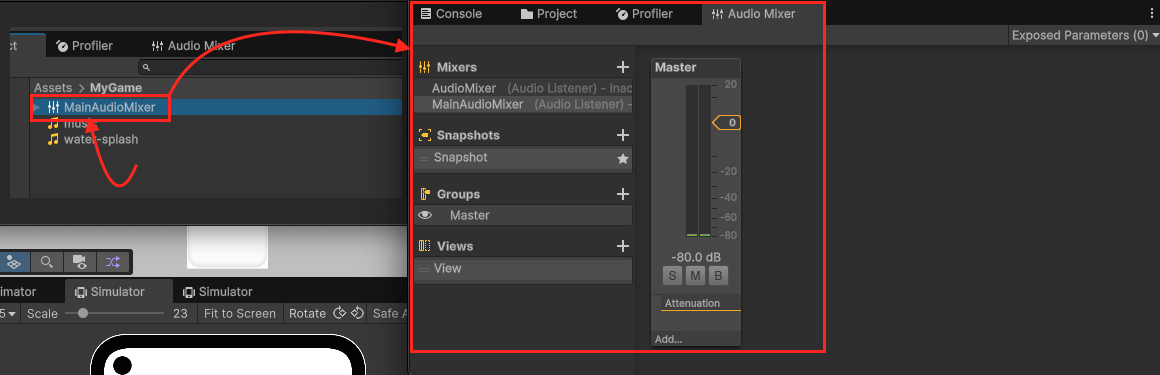Click the Project tab folder icon

click(x=527, y=14)
